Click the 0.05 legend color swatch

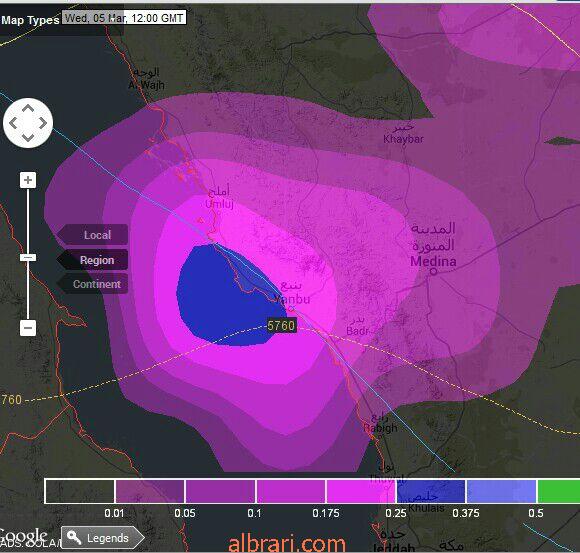(x=220, y=491)
